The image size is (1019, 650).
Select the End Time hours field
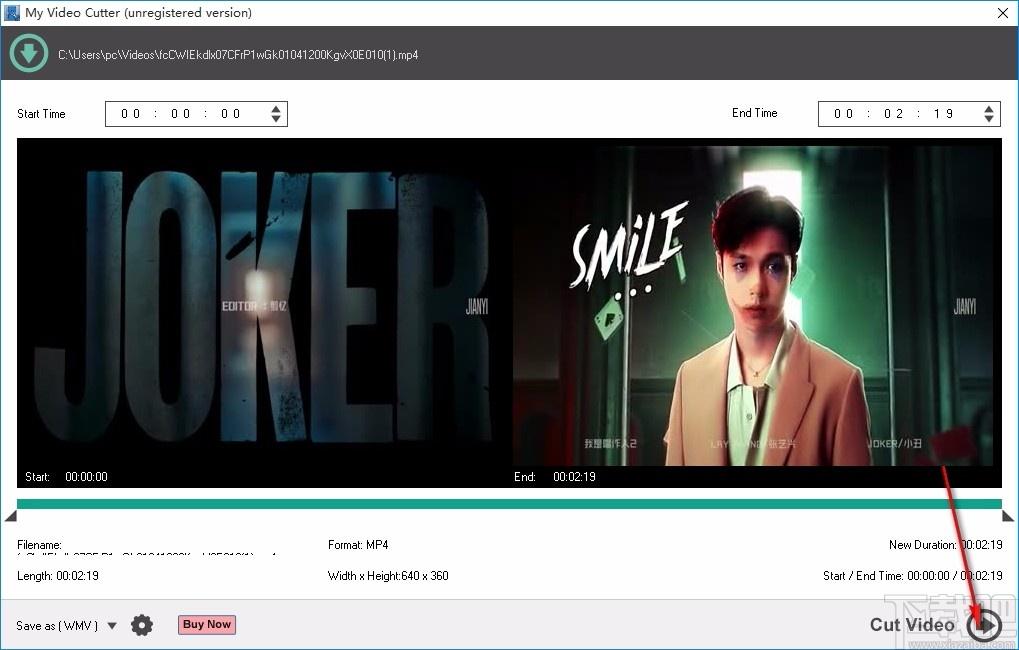coord(843,114)
